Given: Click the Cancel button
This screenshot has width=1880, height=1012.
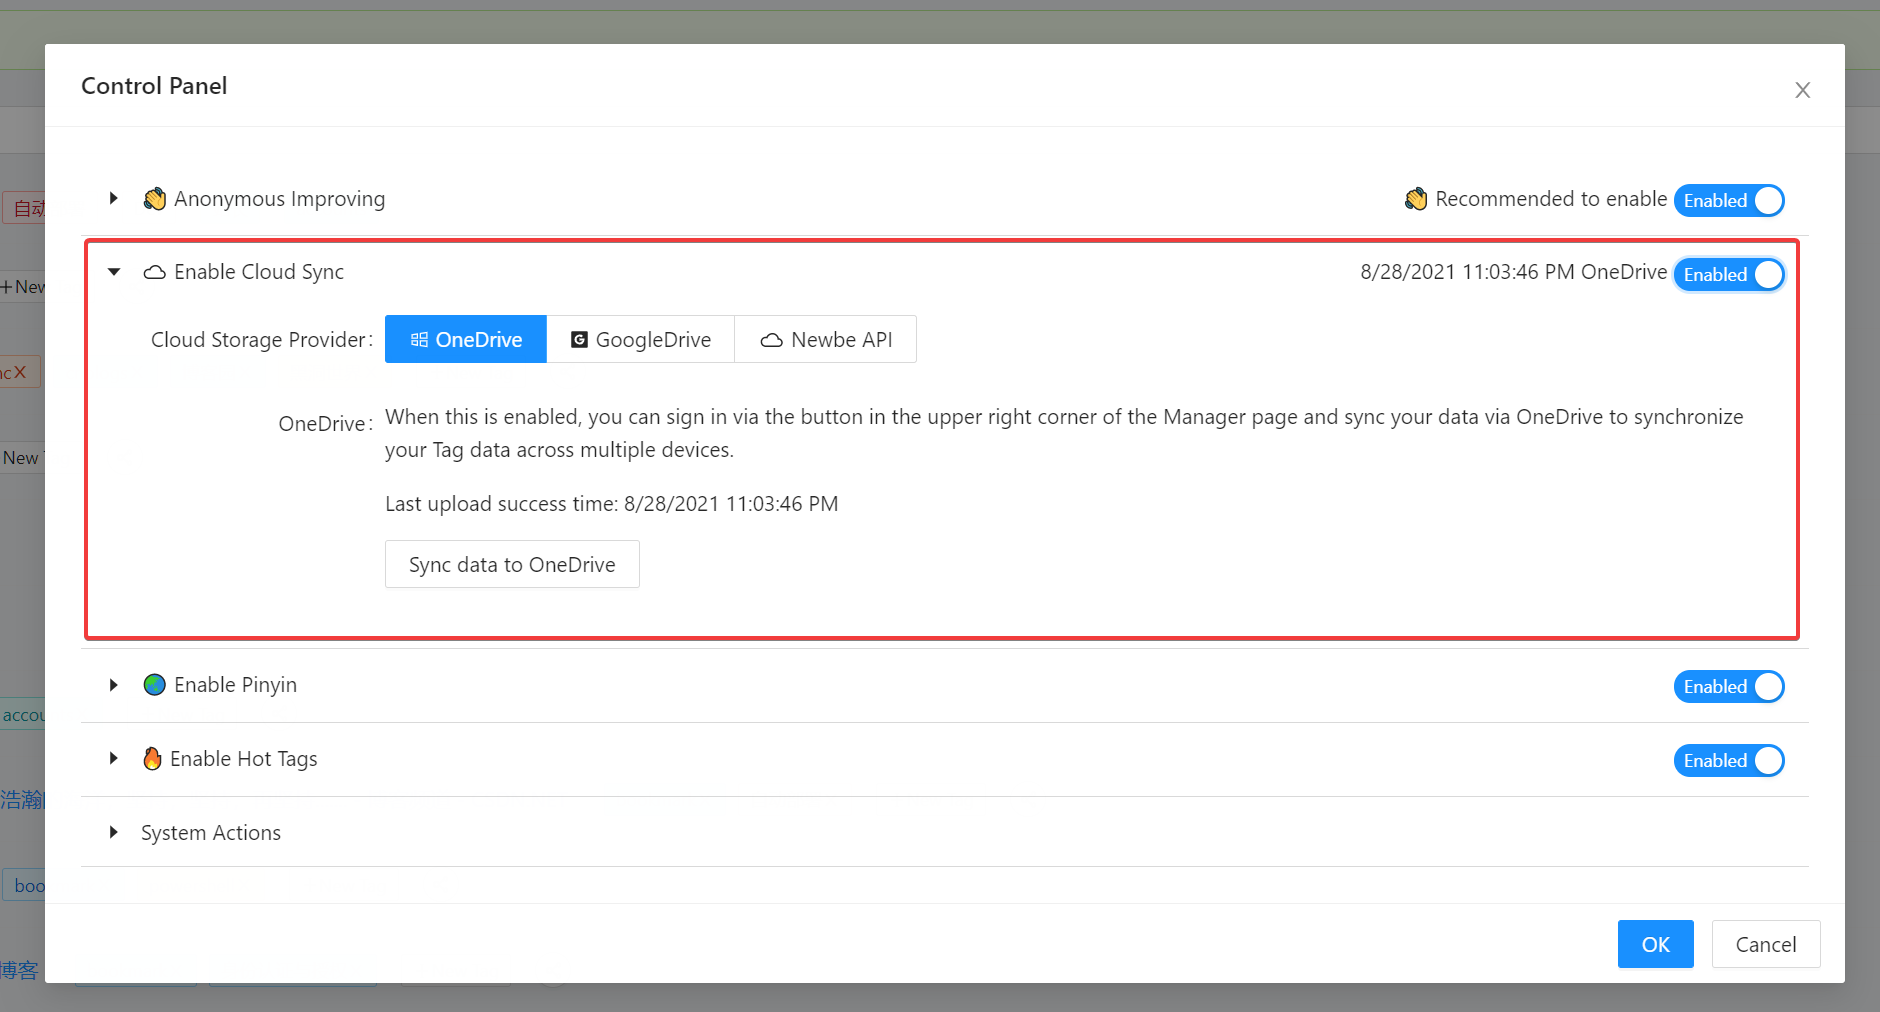Looking at the screenshot, I should pos(1766,944).
